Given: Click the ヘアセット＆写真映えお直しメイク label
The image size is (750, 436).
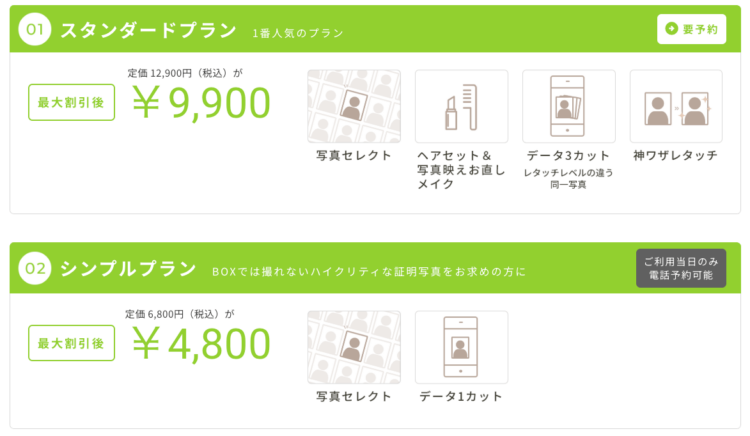Looking at the screenshot, I should pos(461,170).
